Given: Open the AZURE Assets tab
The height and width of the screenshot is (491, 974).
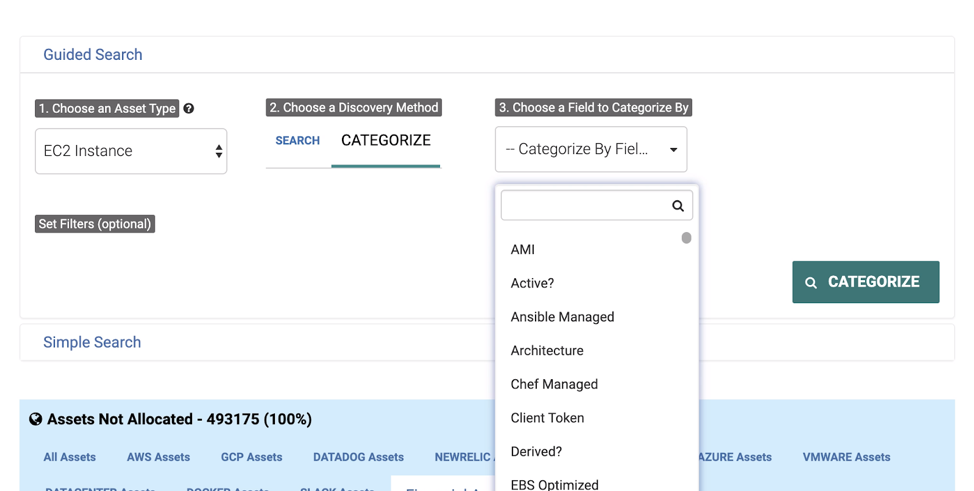Looking at the screenshot, I should coord(735,457).
